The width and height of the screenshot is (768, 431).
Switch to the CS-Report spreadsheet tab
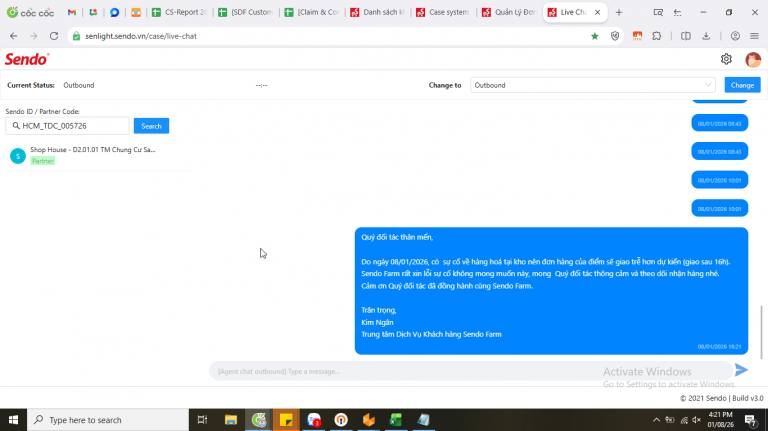179,12
